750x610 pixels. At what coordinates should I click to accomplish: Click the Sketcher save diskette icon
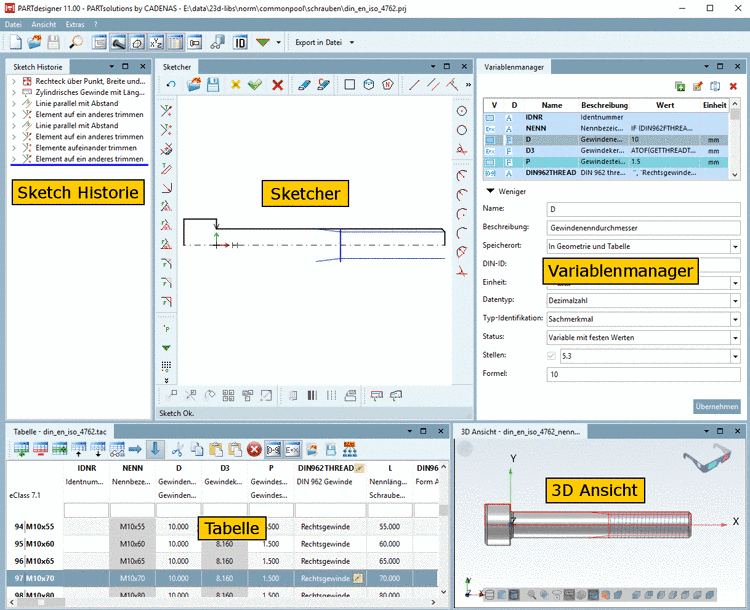pyautogui.click(x=213, y=85)
